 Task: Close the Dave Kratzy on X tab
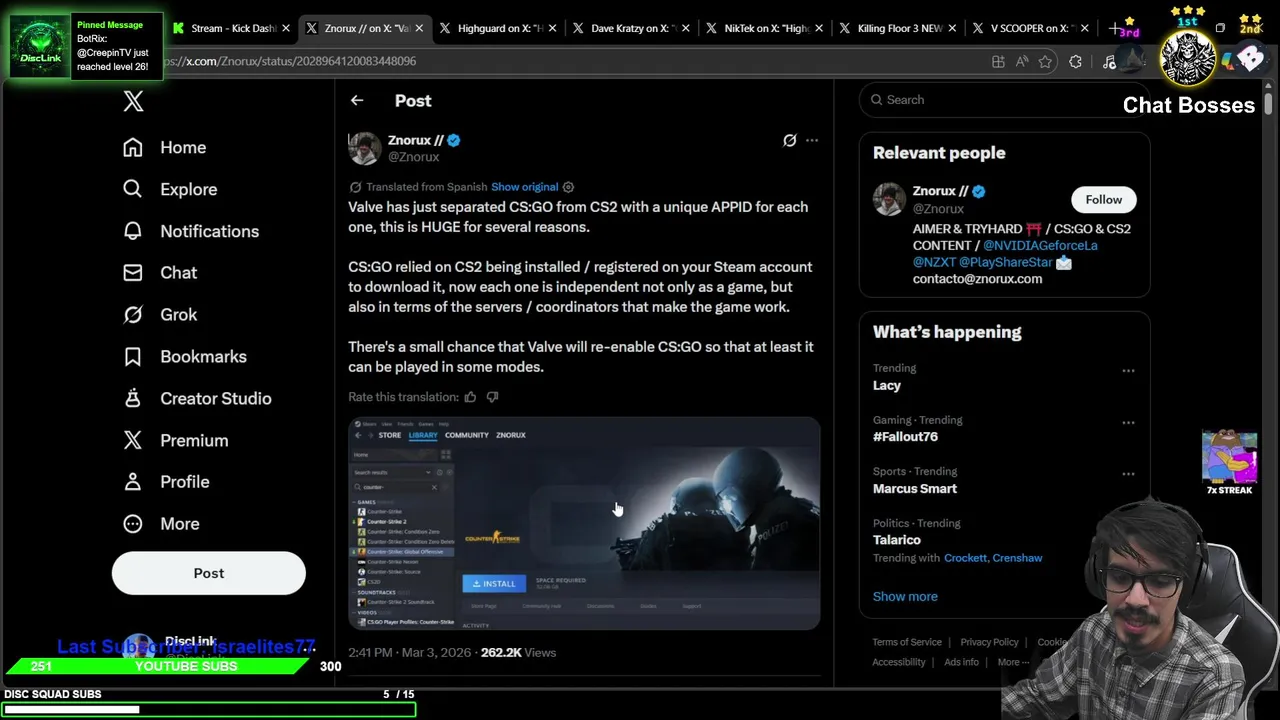click(685, 28)
